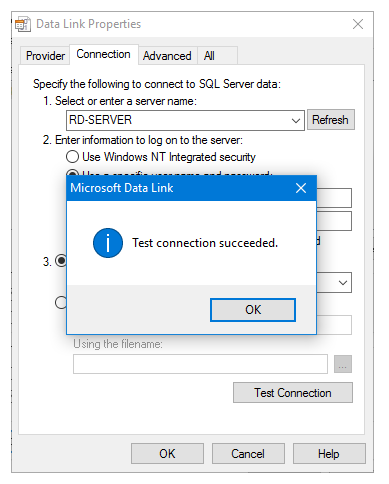This screenshot has width=389, height=484.
Task: Go to the All tab
Action: point(217,56)
